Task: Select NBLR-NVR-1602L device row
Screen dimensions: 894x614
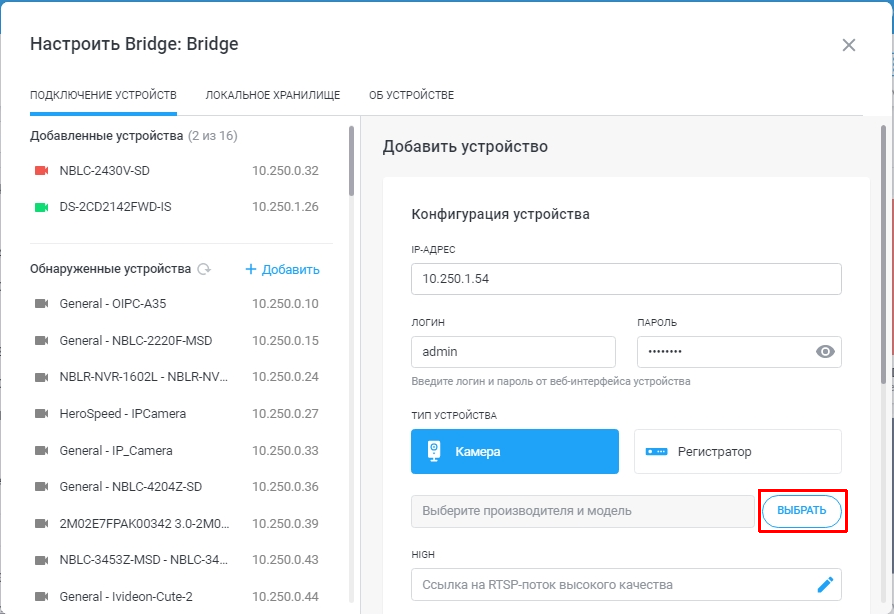Action: coord(177,377)
